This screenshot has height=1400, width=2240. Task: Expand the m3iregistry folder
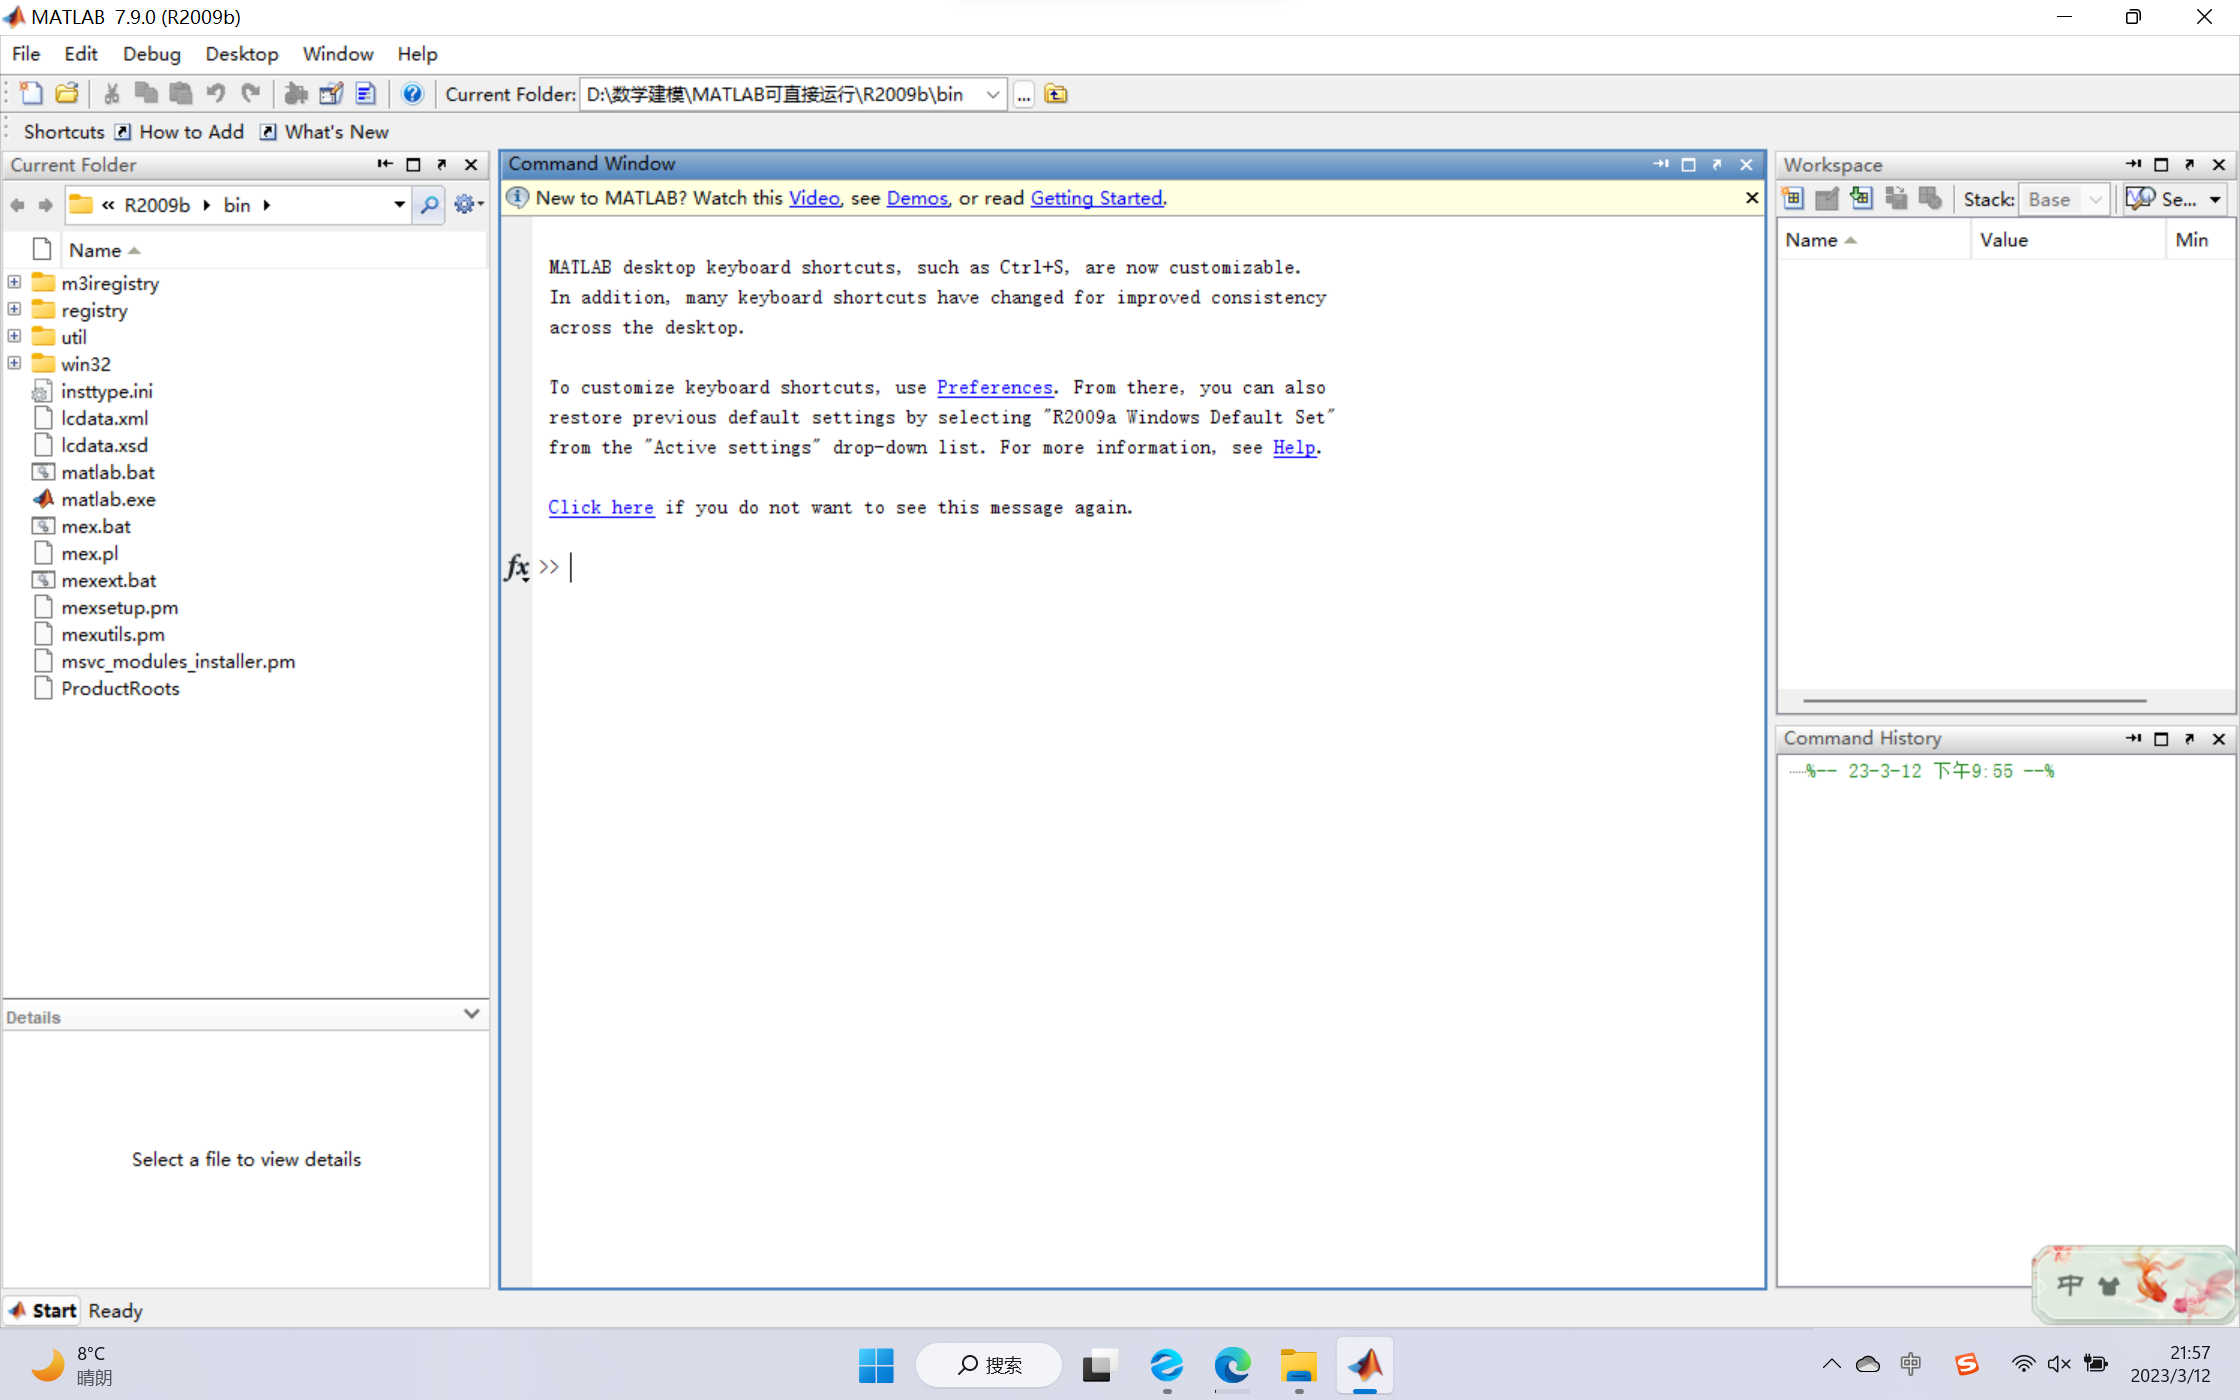click(14, 282)
